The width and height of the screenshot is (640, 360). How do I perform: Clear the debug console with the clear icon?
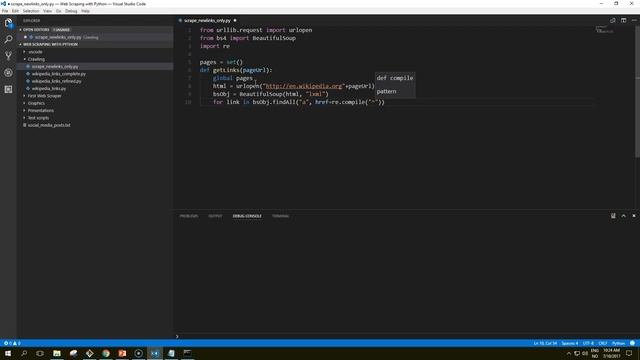click(613, 216)
